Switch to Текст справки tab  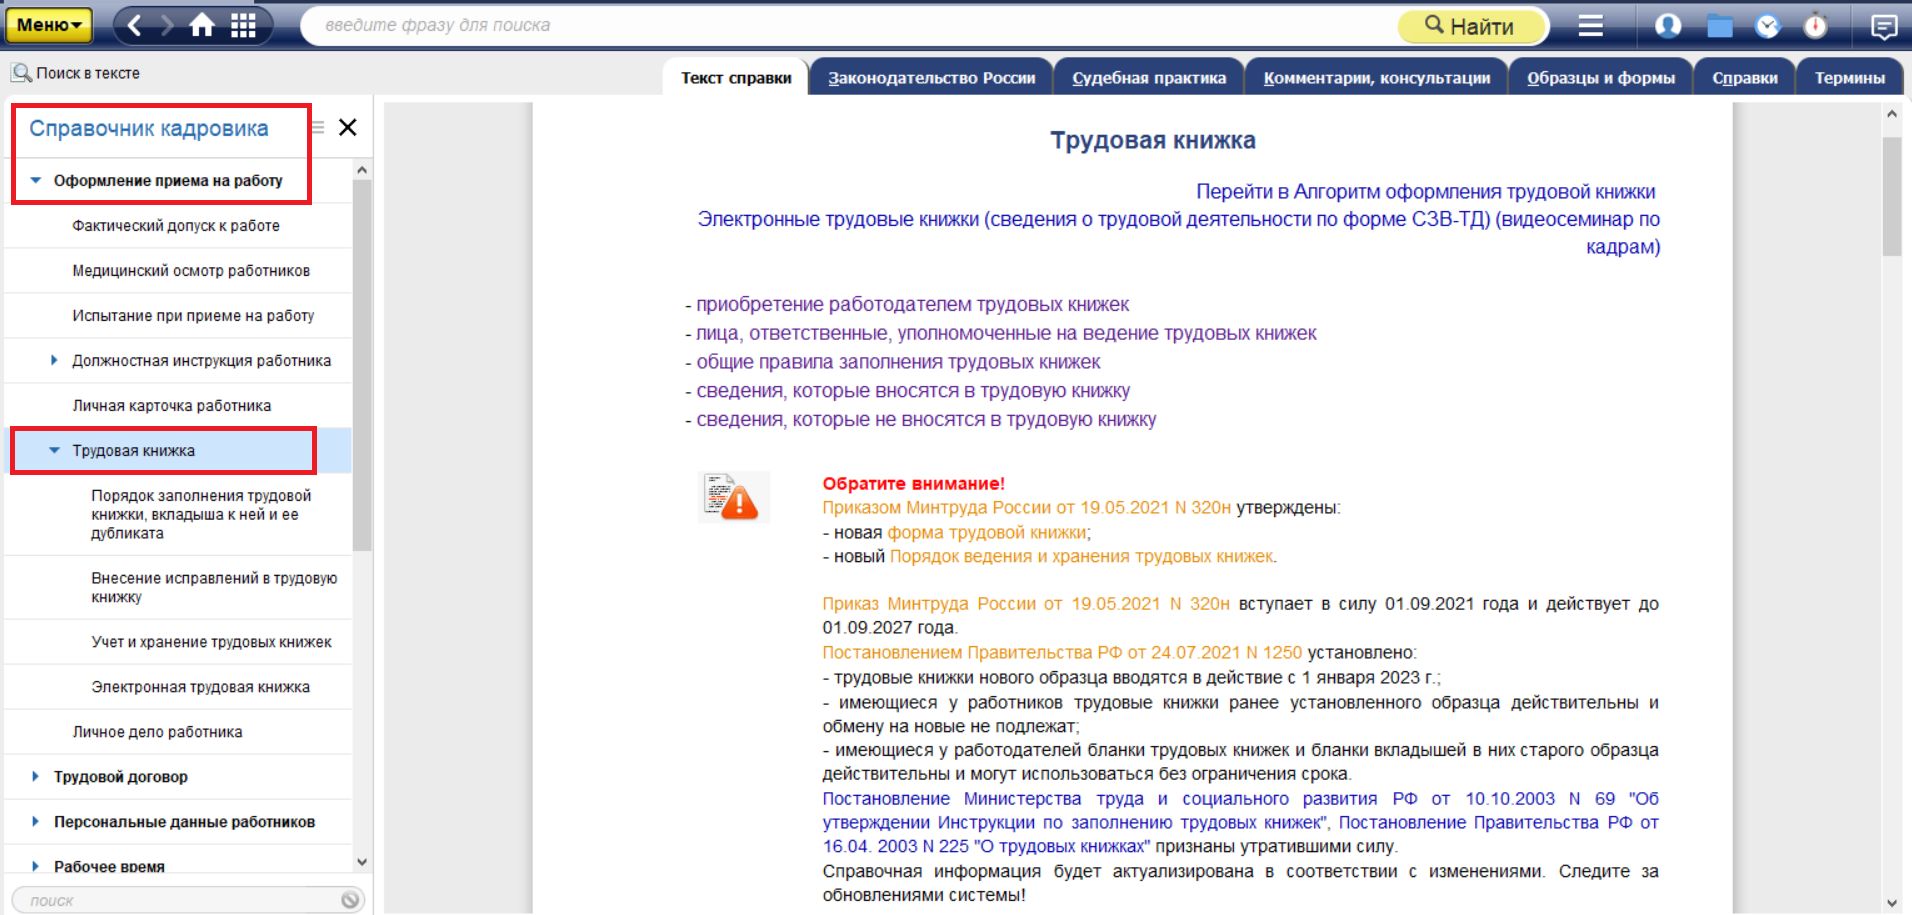click(x=736, y=78)
